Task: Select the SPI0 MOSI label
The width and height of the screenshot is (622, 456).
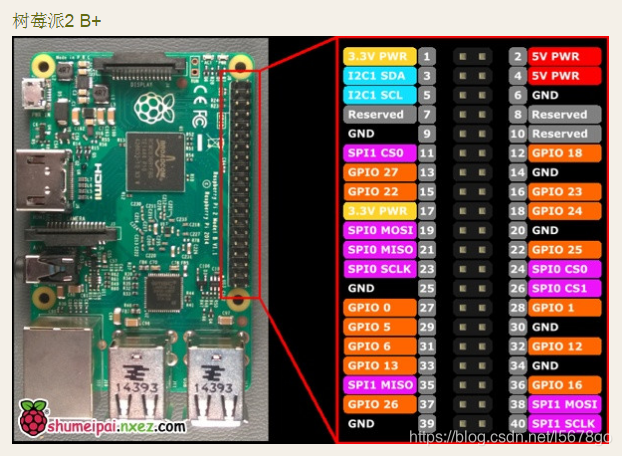Action: [x=380, y=230]
